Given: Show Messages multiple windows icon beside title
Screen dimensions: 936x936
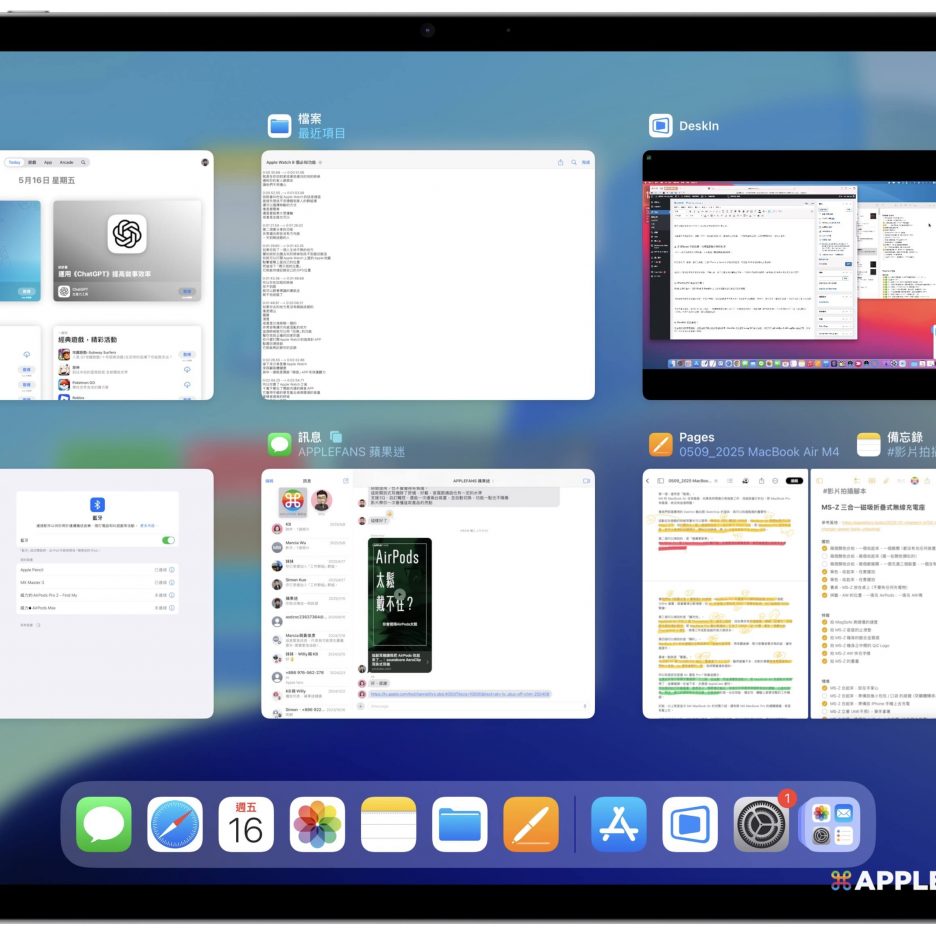Looking at the screenshot, I should (x=336, y=437).
